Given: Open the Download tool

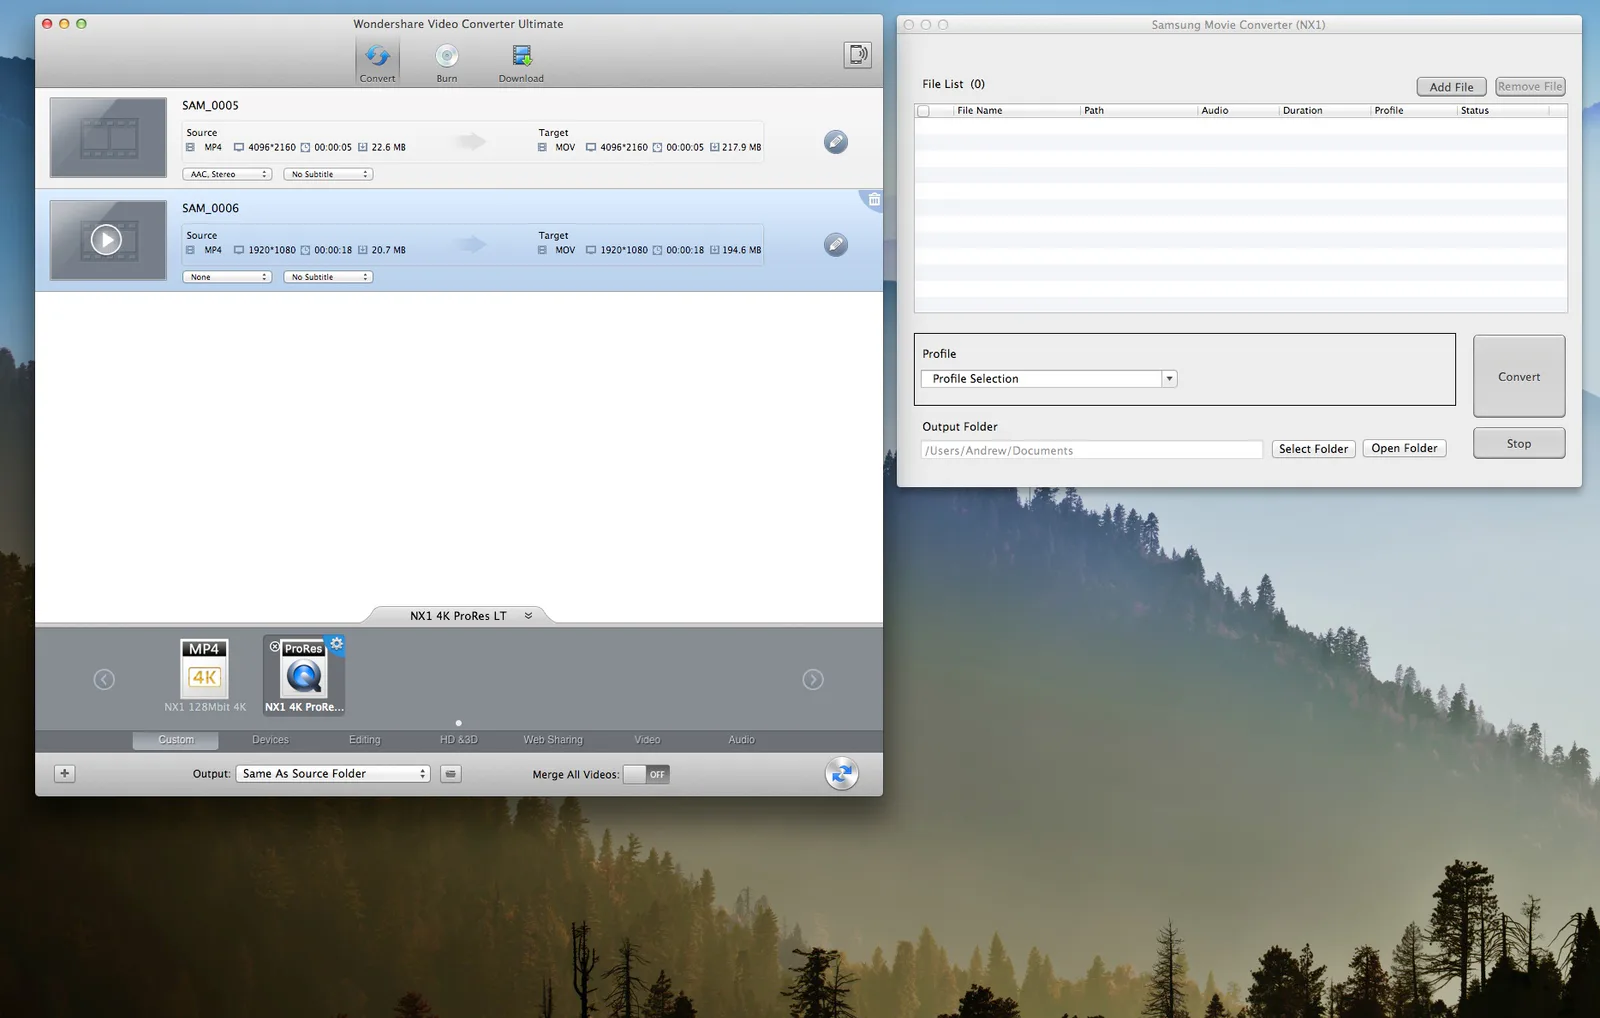Looking at the screenshot, I should 521,61.
